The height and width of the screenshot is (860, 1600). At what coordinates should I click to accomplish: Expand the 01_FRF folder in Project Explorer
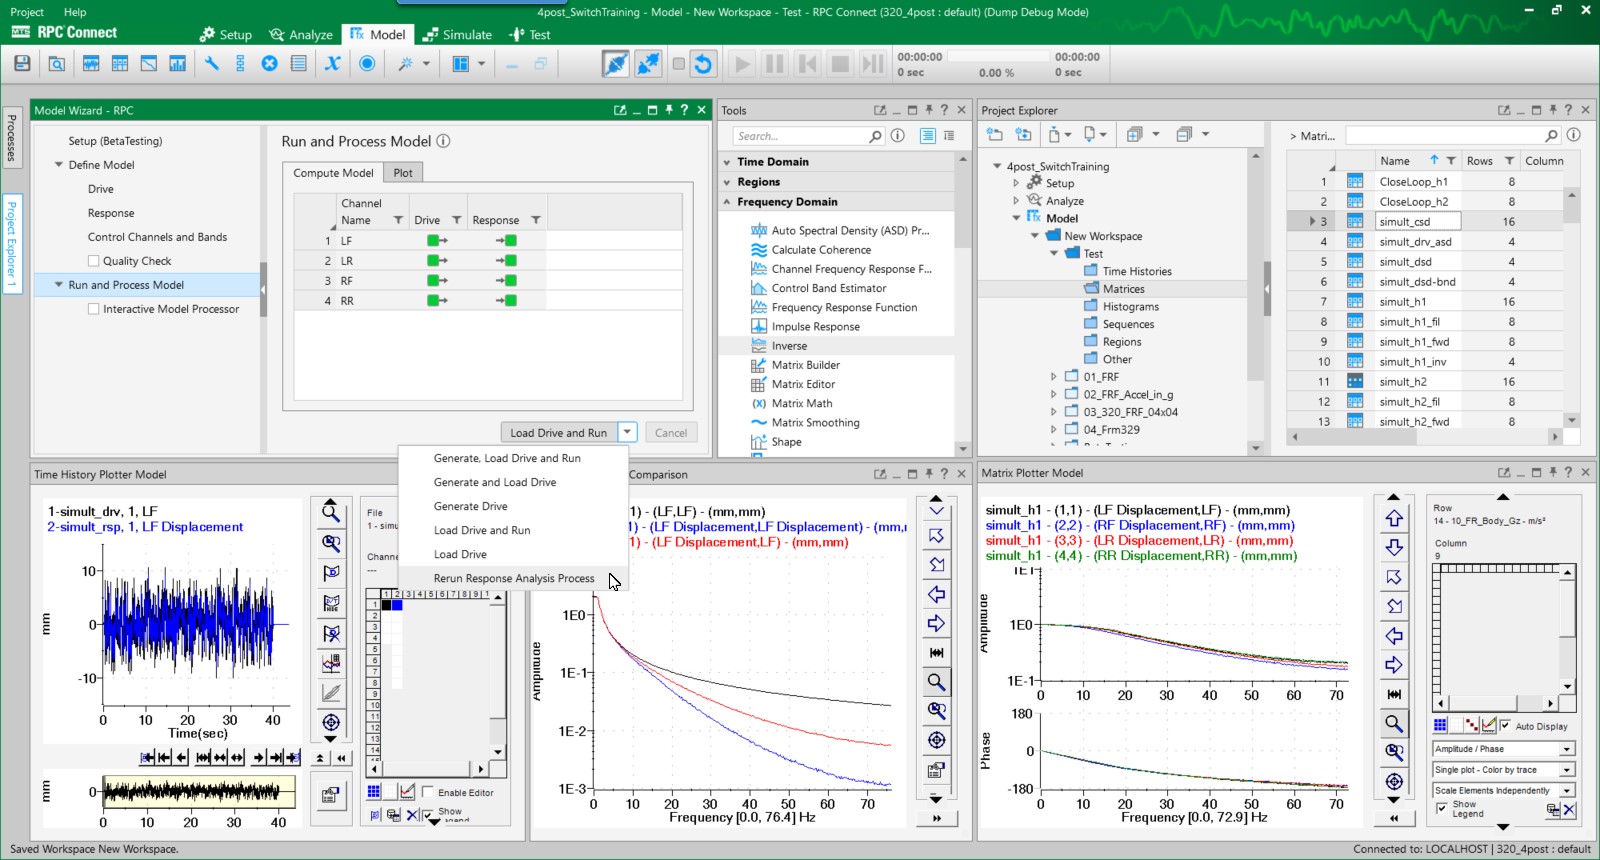[x=1053, y=377]
